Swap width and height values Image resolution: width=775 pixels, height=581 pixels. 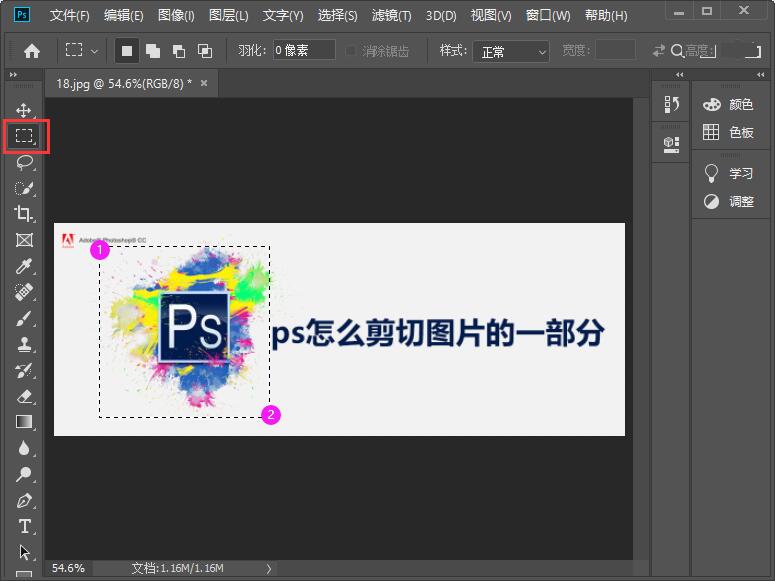pyautogui.click(x=659, y=50)
